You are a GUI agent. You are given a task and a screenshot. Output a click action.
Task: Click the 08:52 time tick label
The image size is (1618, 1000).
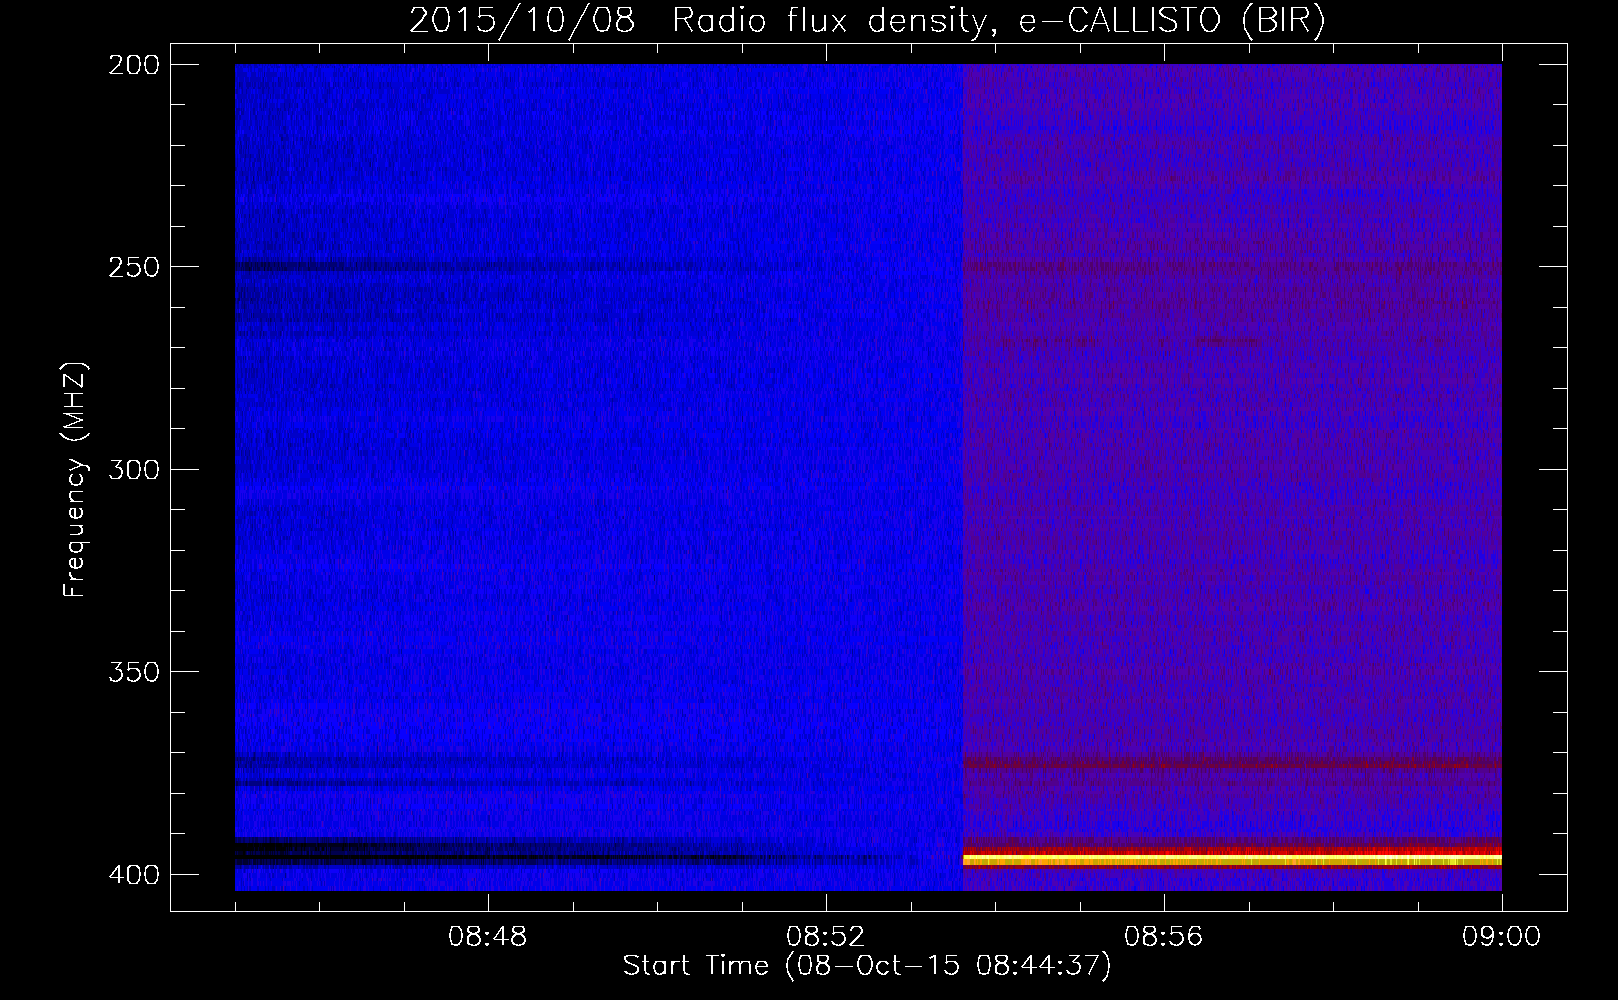[x=825, y=937]
